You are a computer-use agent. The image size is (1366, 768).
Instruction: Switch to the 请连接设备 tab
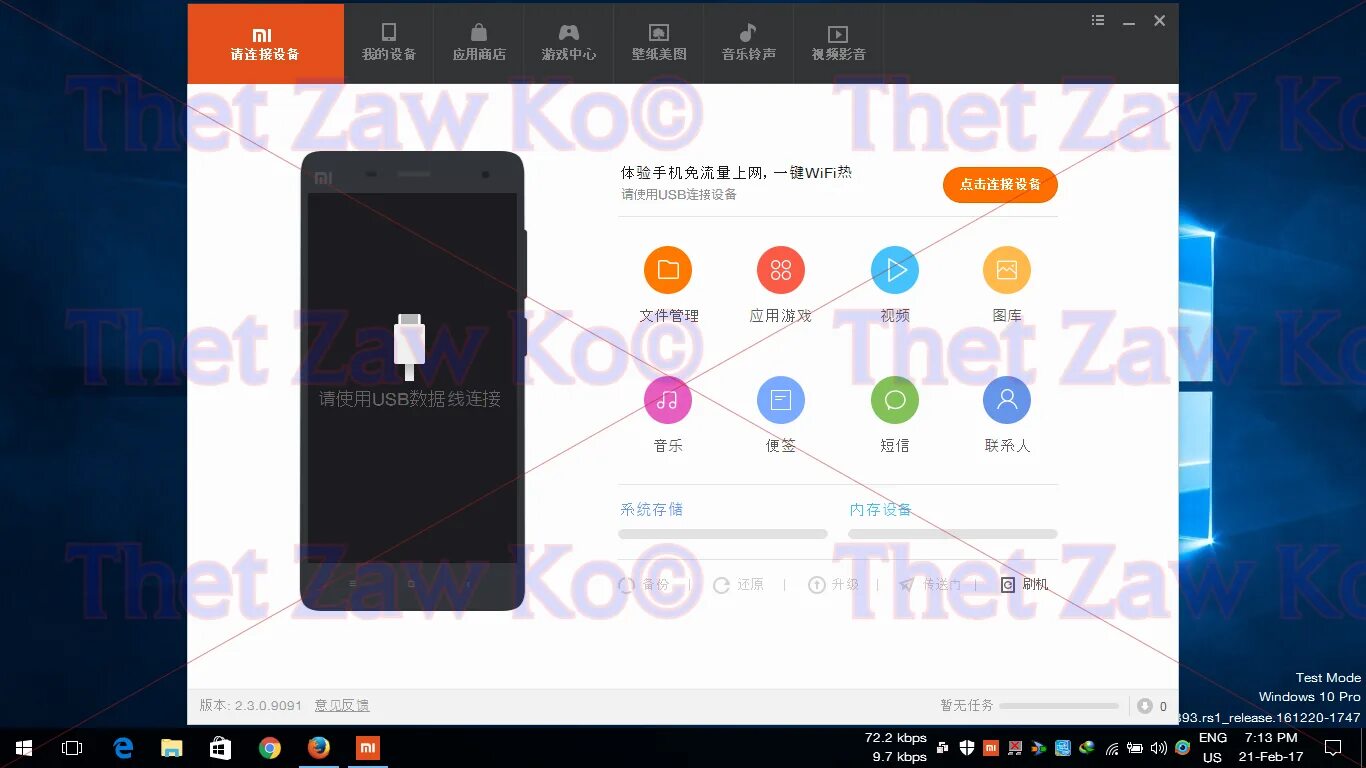click(265, 44)
